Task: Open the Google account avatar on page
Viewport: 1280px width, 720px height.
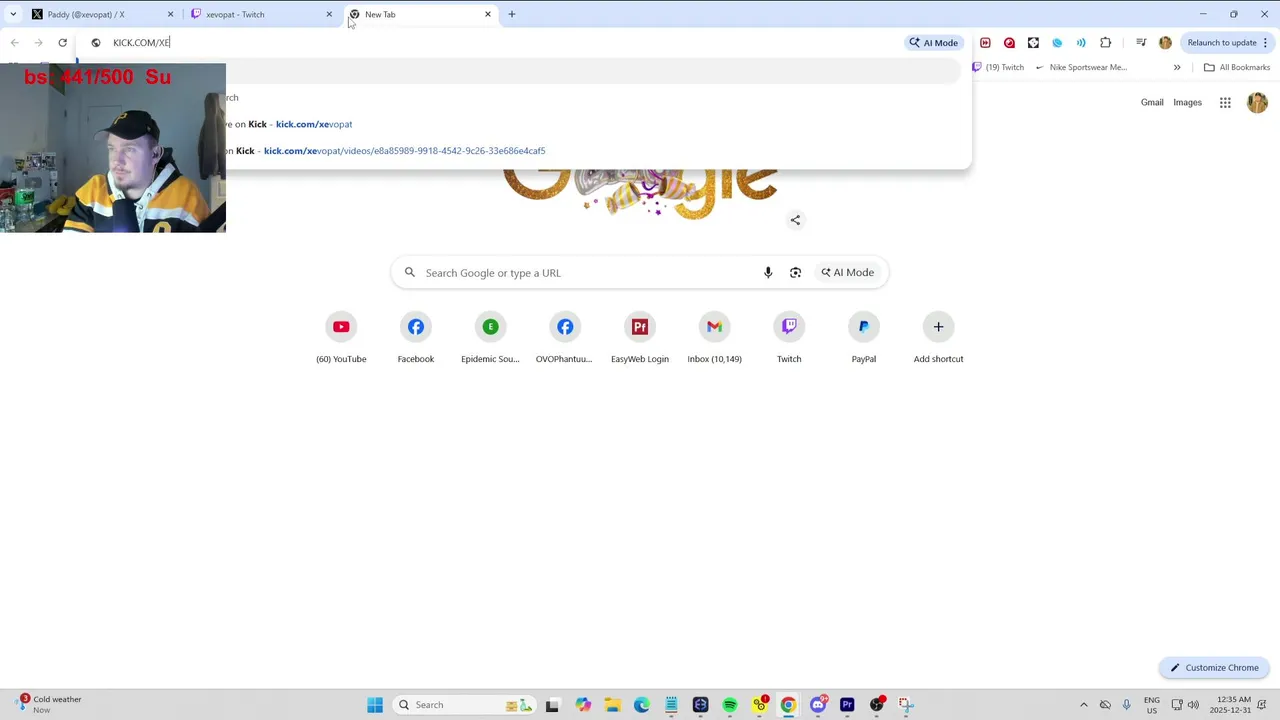Action: tap(1257, 102)
